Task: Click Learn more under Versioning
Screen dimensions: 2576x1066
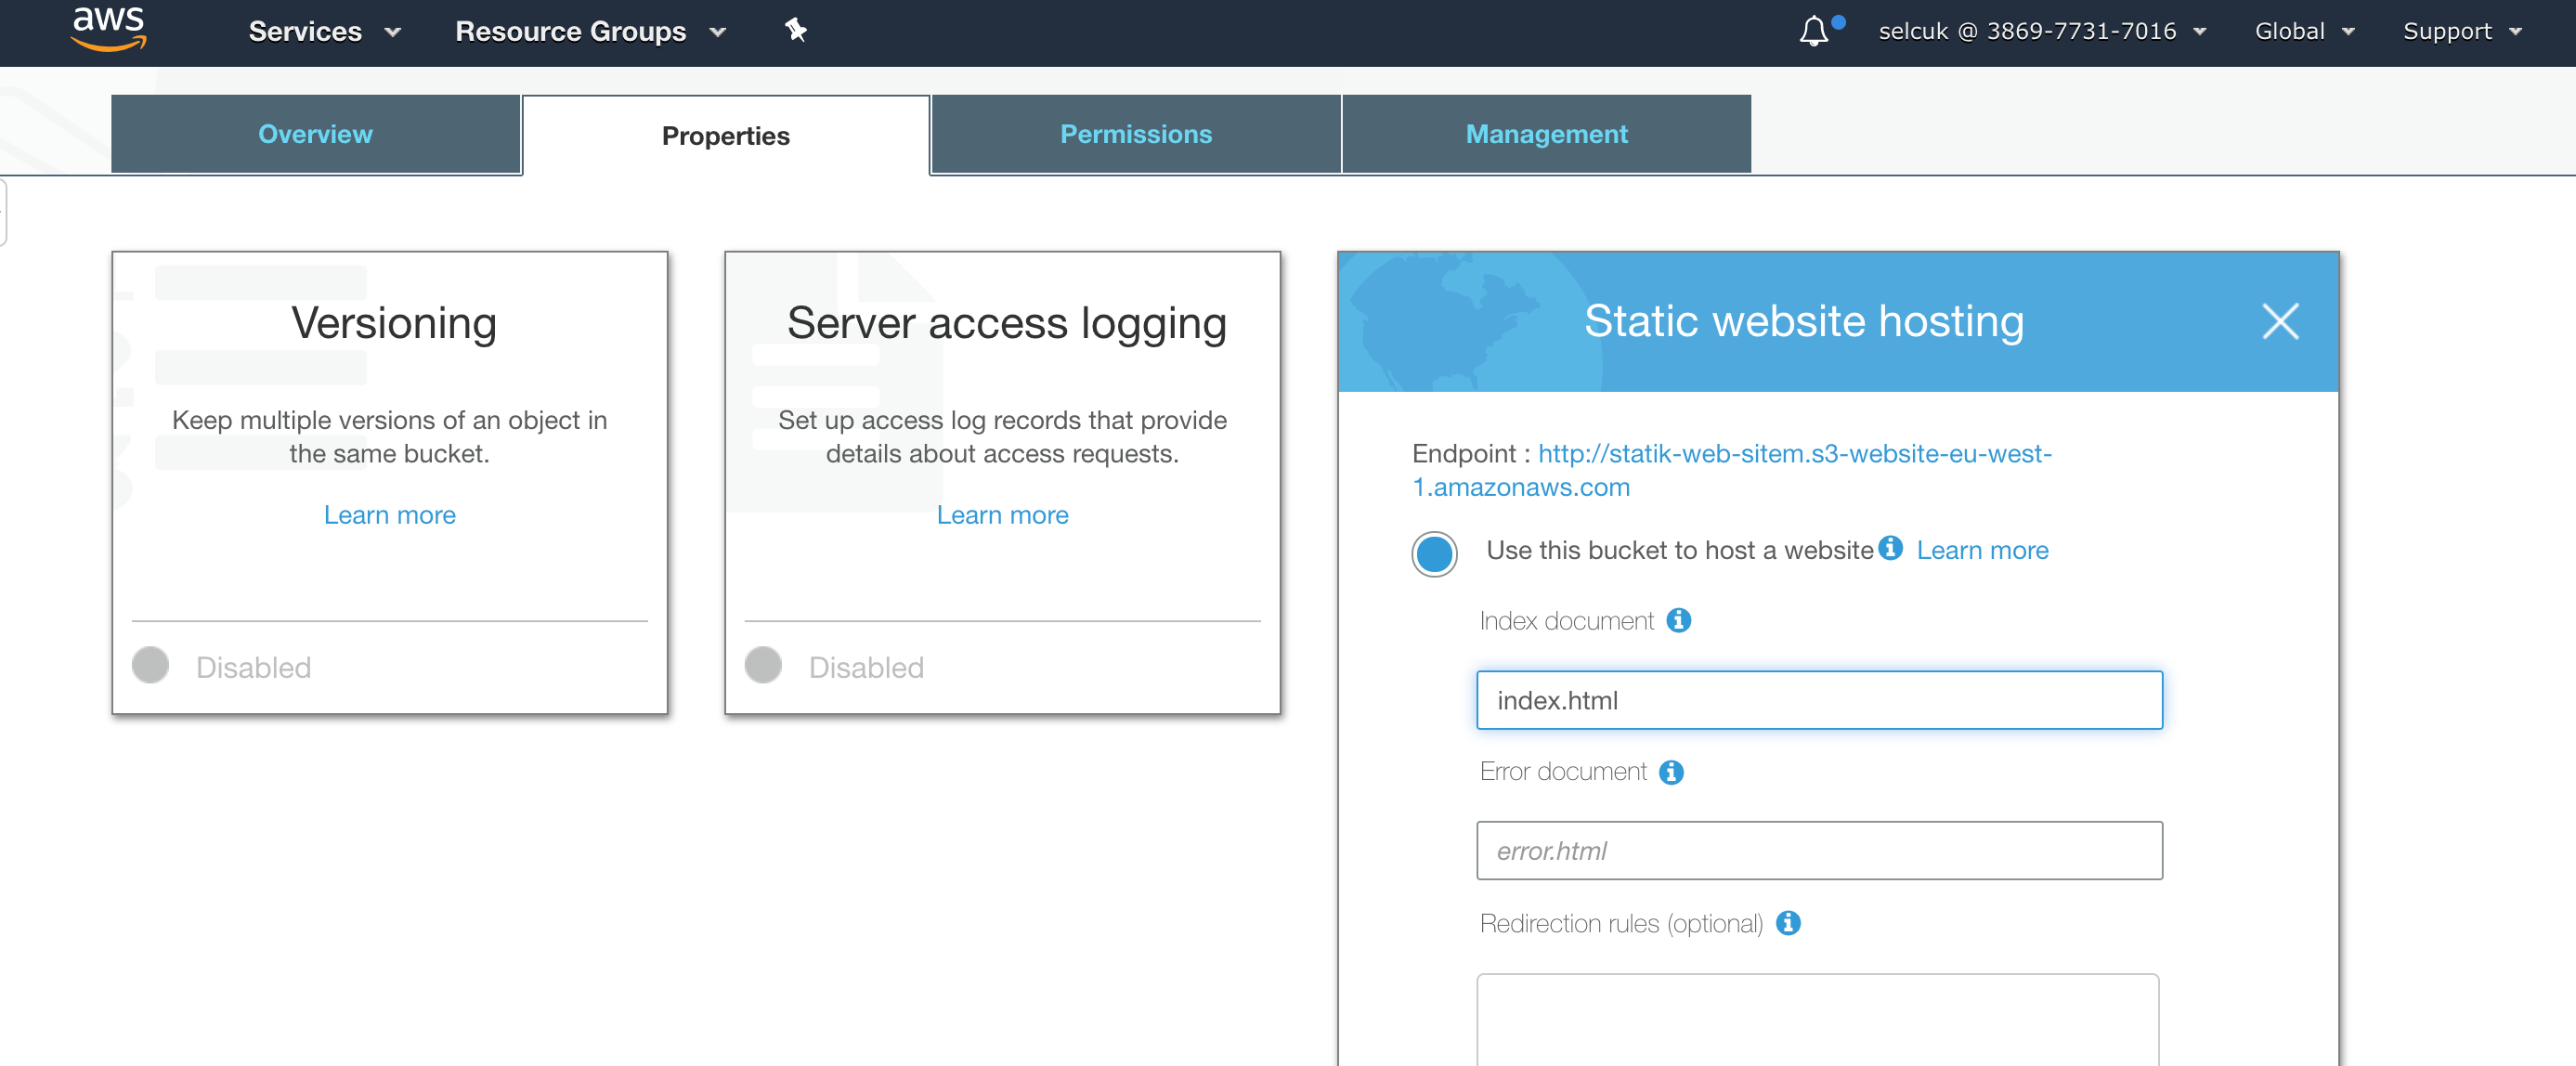Action: pos(390,515)
